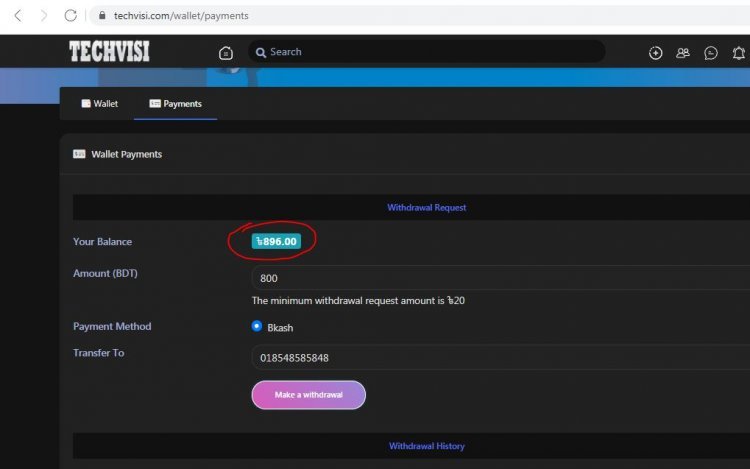Click the TECHVISI logo

coord(109,52)
